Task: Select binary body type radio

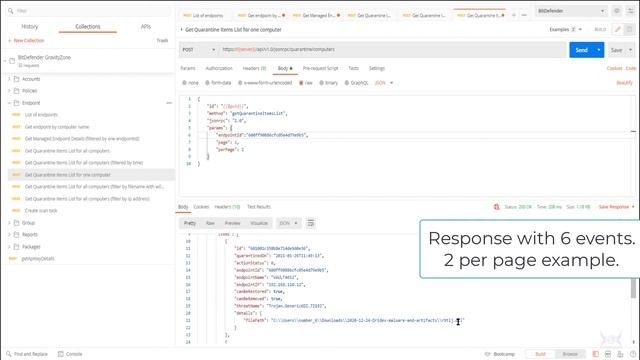Action: [322, 83]
